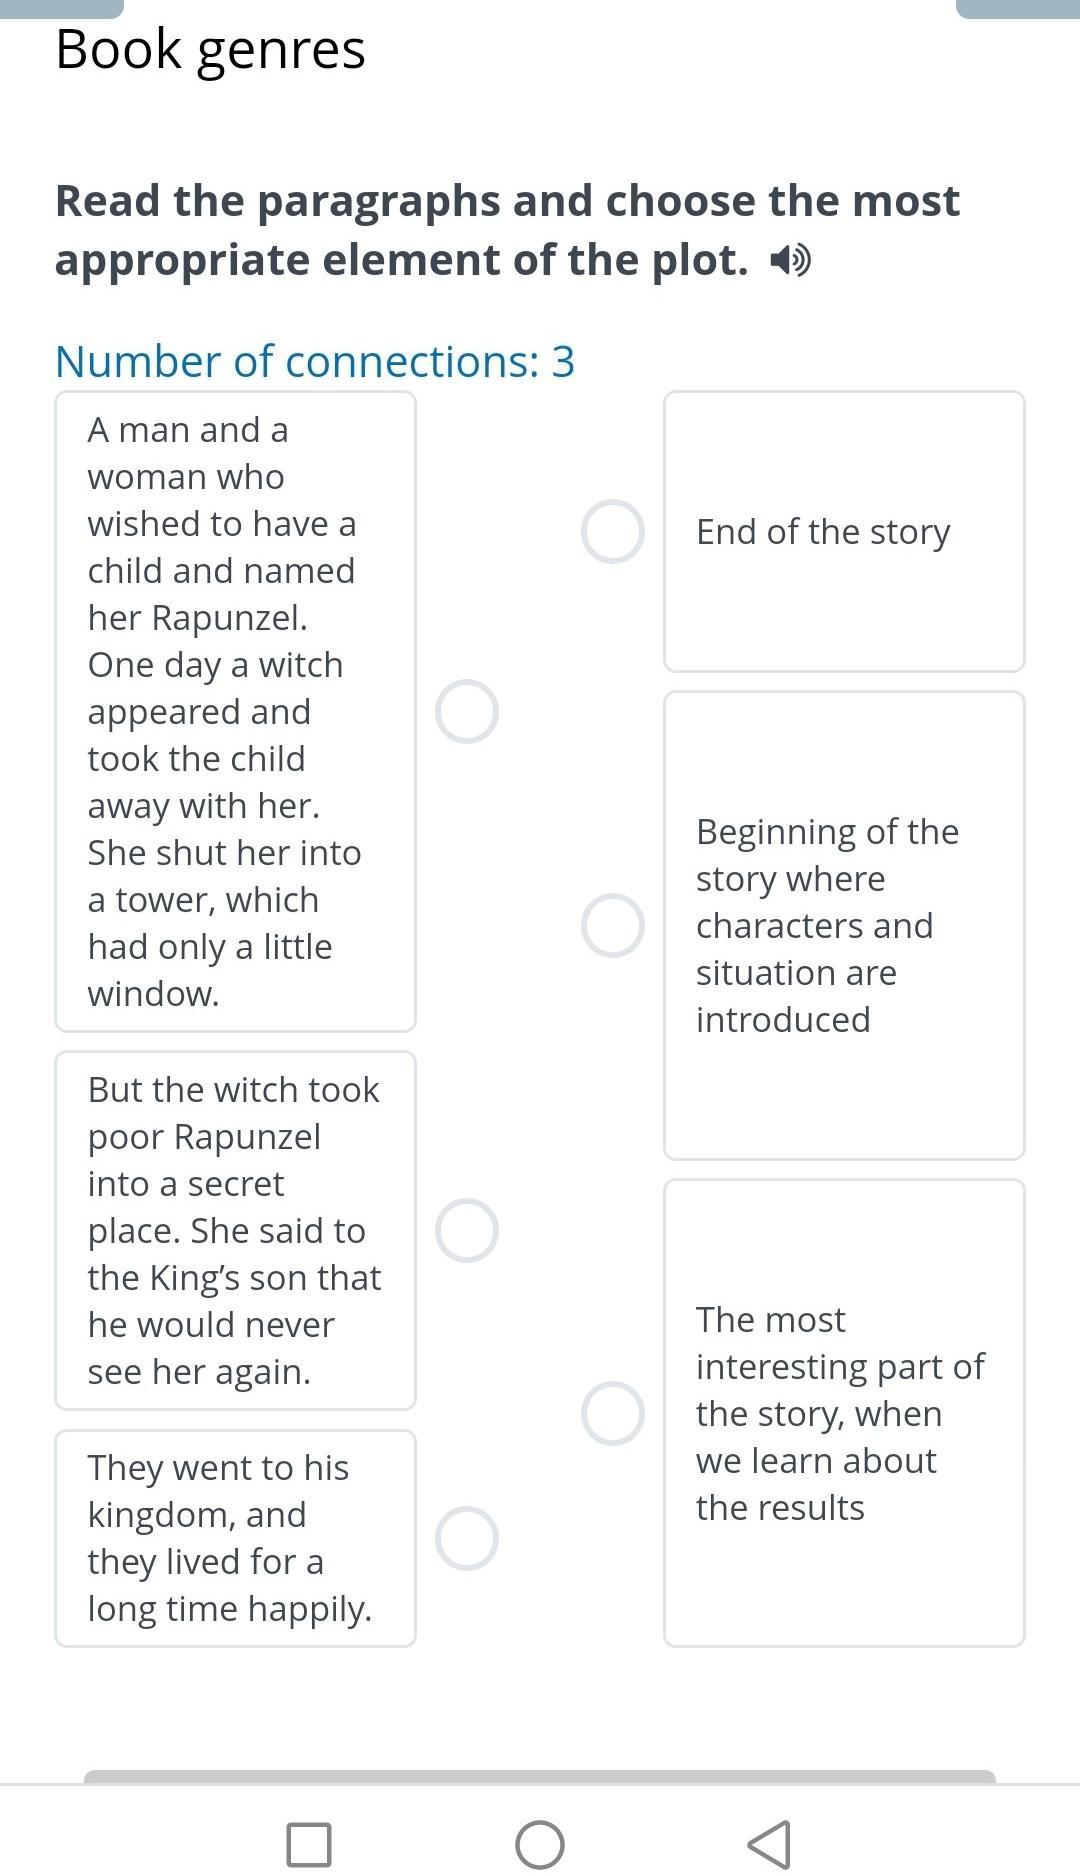Tap 'The most interesting part' answer card
Image resolution: width=1080 pixels, height=1876 pixels.
[x=844, y=1413]
